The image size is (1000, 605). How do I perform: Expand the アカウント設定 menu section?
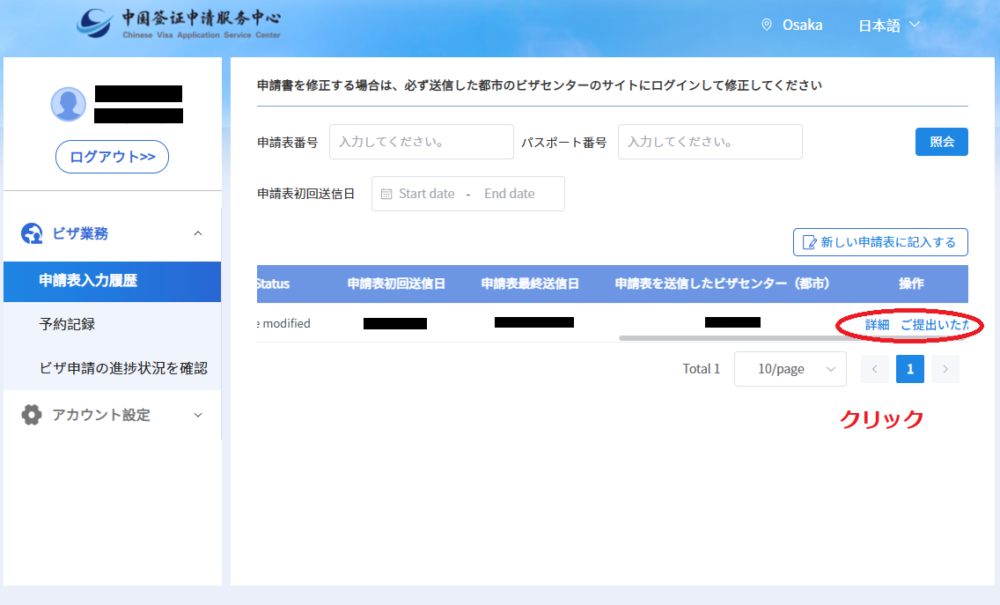pos(197,415)
